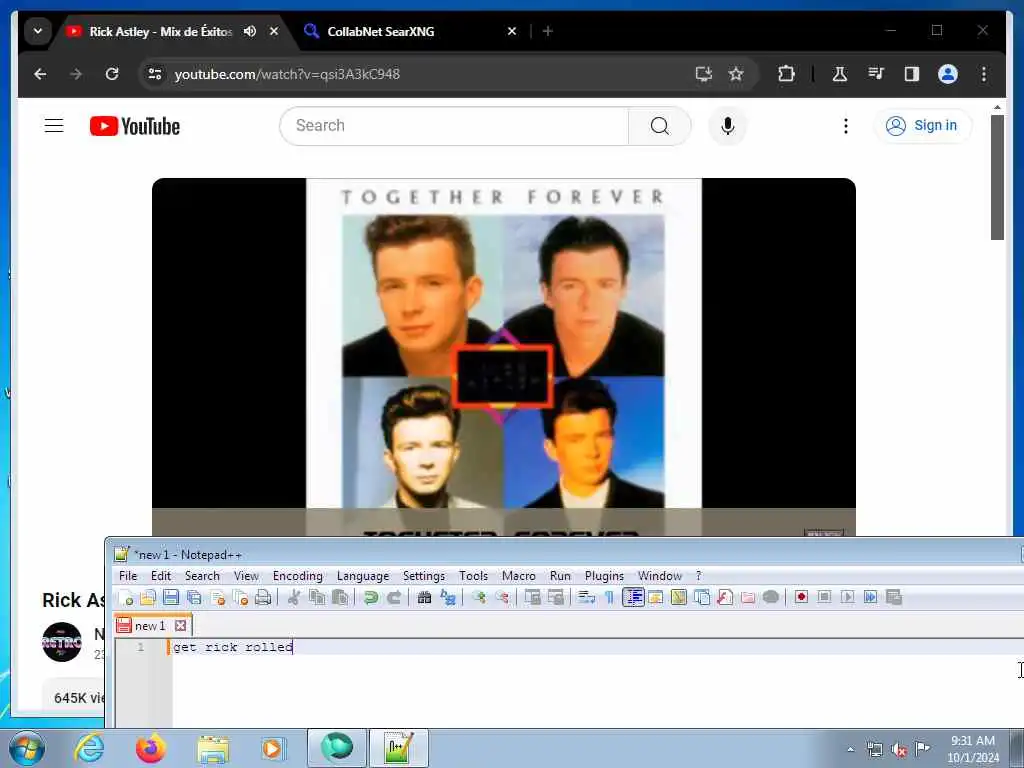Click the Cut scissors icon in Notepad++
The height and width of the screenshot is (768, 1024).
pyautogui.click(x=294, y=598)
